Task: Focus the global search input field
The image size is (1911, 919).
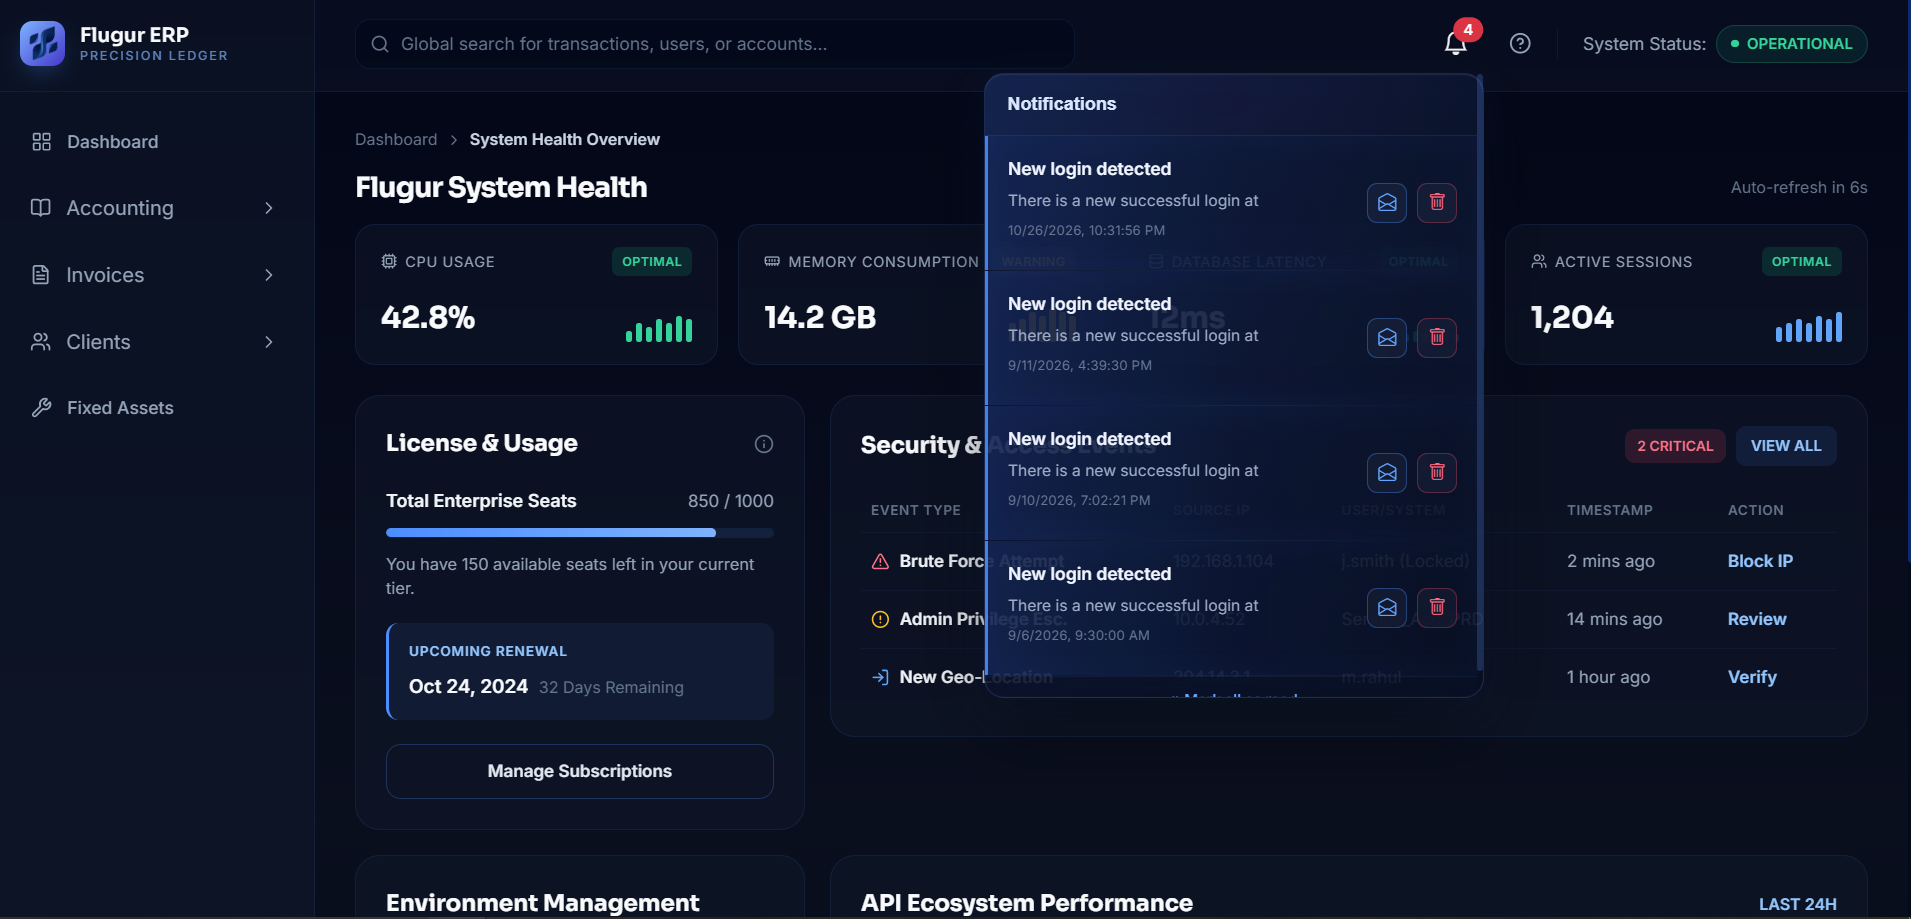Action: coord(715,44)
